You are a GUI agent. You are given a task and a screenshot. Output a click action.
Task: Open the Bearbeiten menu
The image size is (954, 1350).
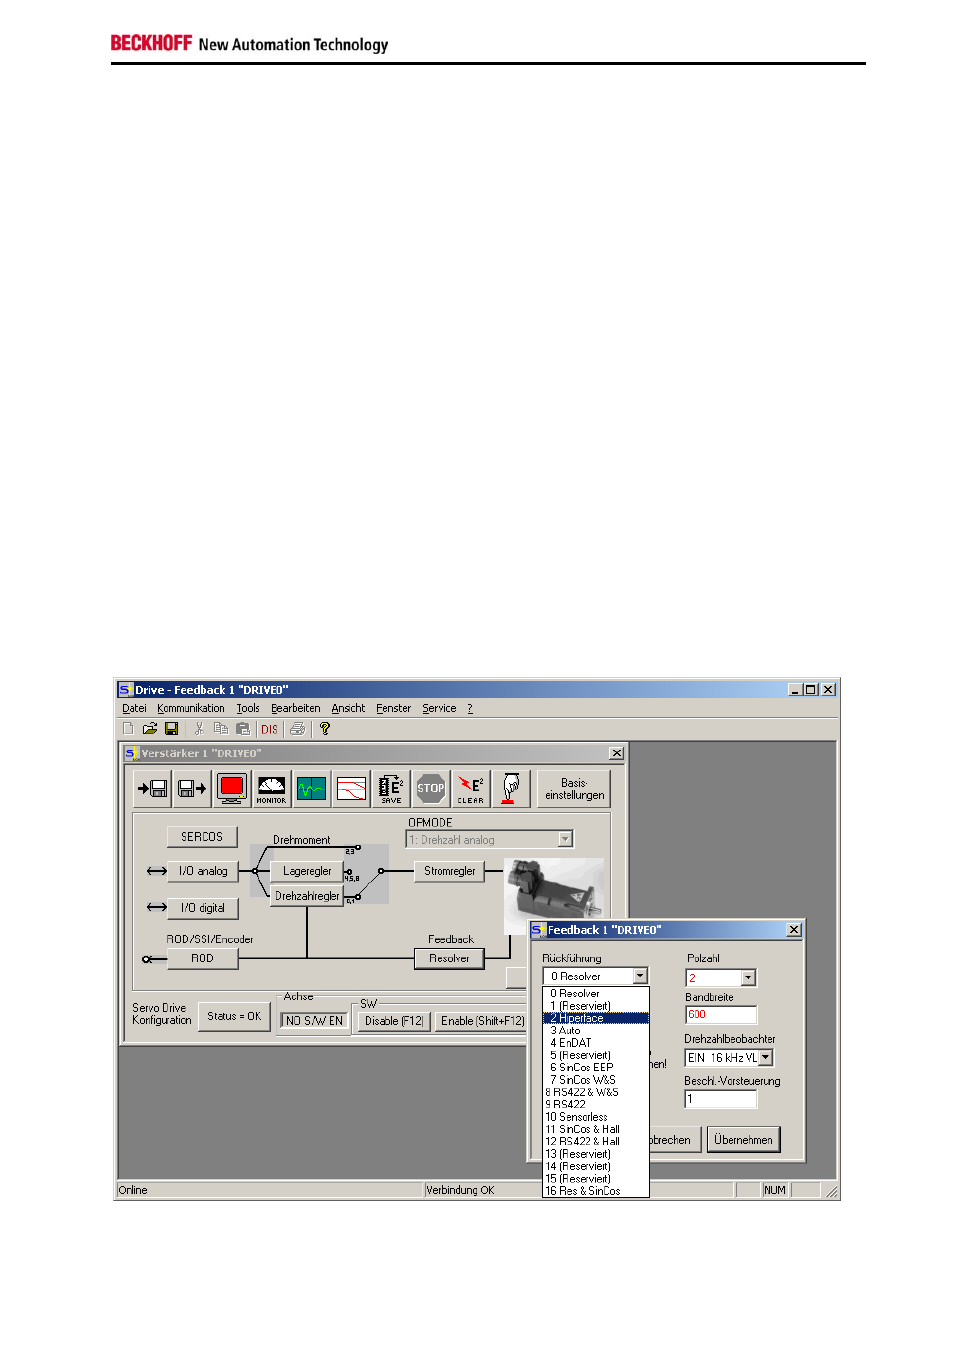click(296, 709)
